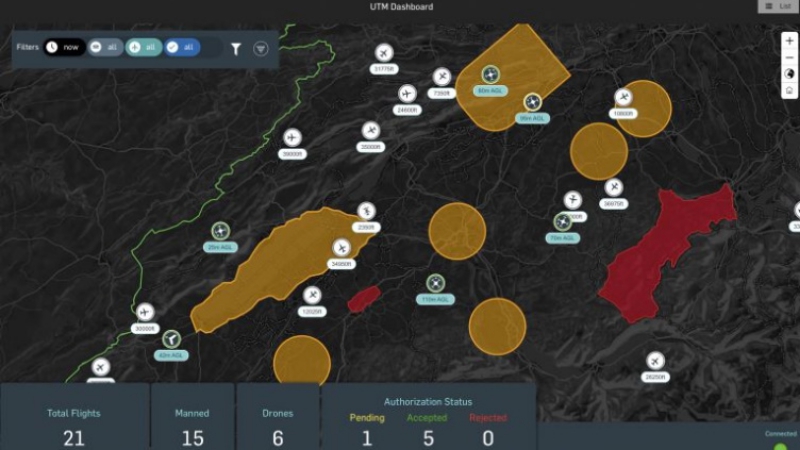
Task: Click the aircraft at 26200ft
Action: click(x=655, y=361)
